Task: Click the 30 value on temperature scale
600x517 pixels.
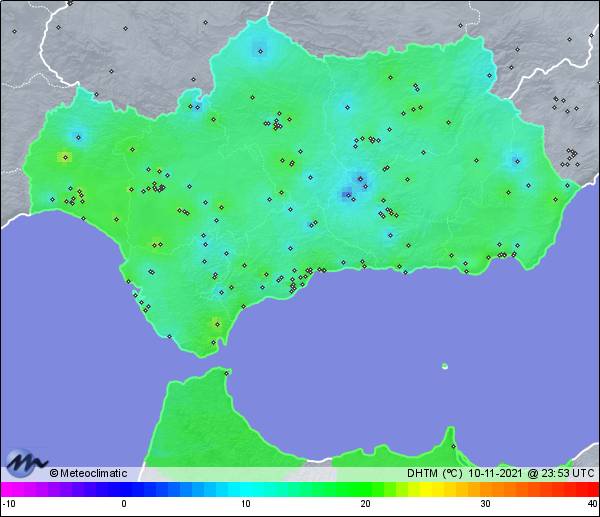Action: [485, 504]
